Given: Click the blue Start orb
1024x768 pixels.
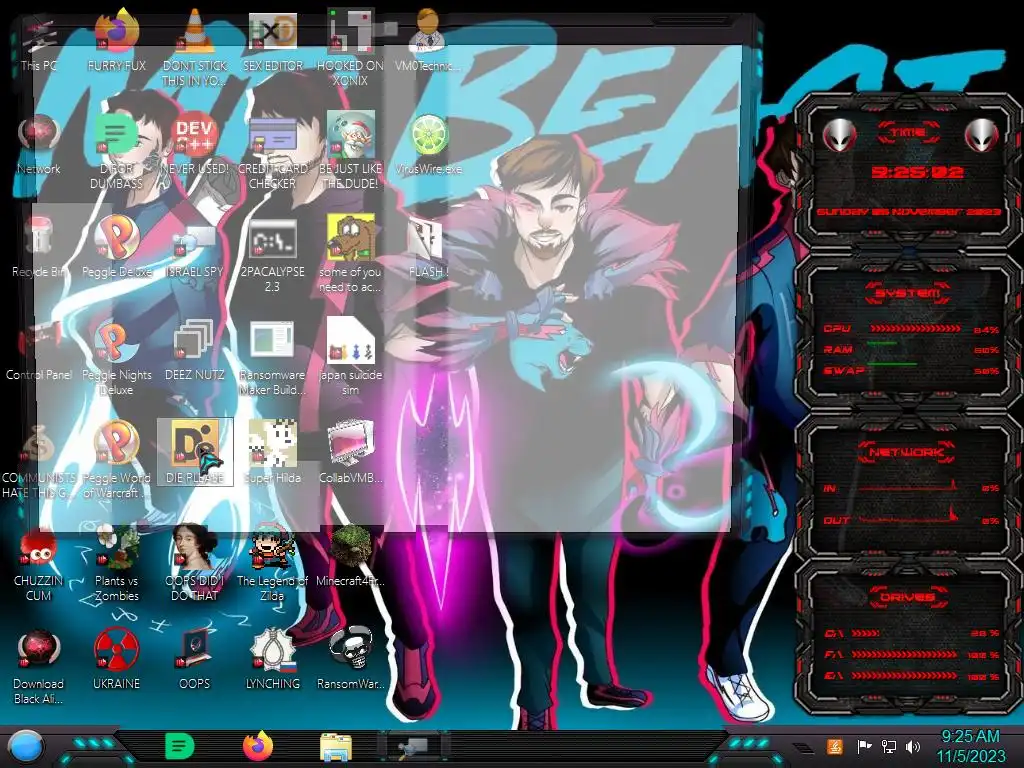Looking at the screenshot, I should [25, 748].
